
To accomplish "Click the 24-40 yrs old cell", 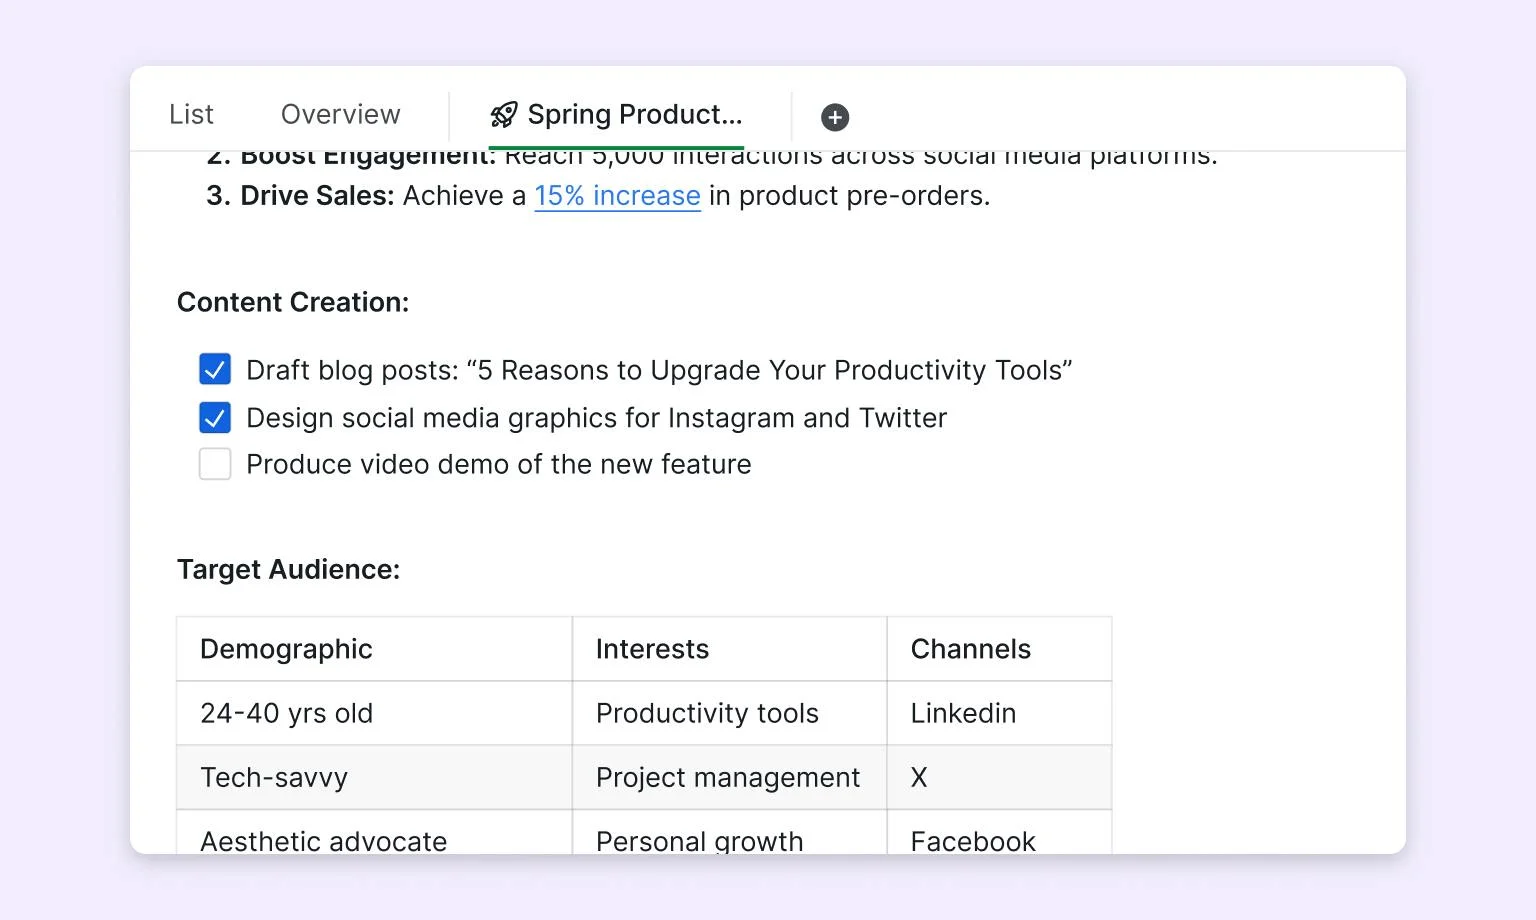I will [374, 713].
